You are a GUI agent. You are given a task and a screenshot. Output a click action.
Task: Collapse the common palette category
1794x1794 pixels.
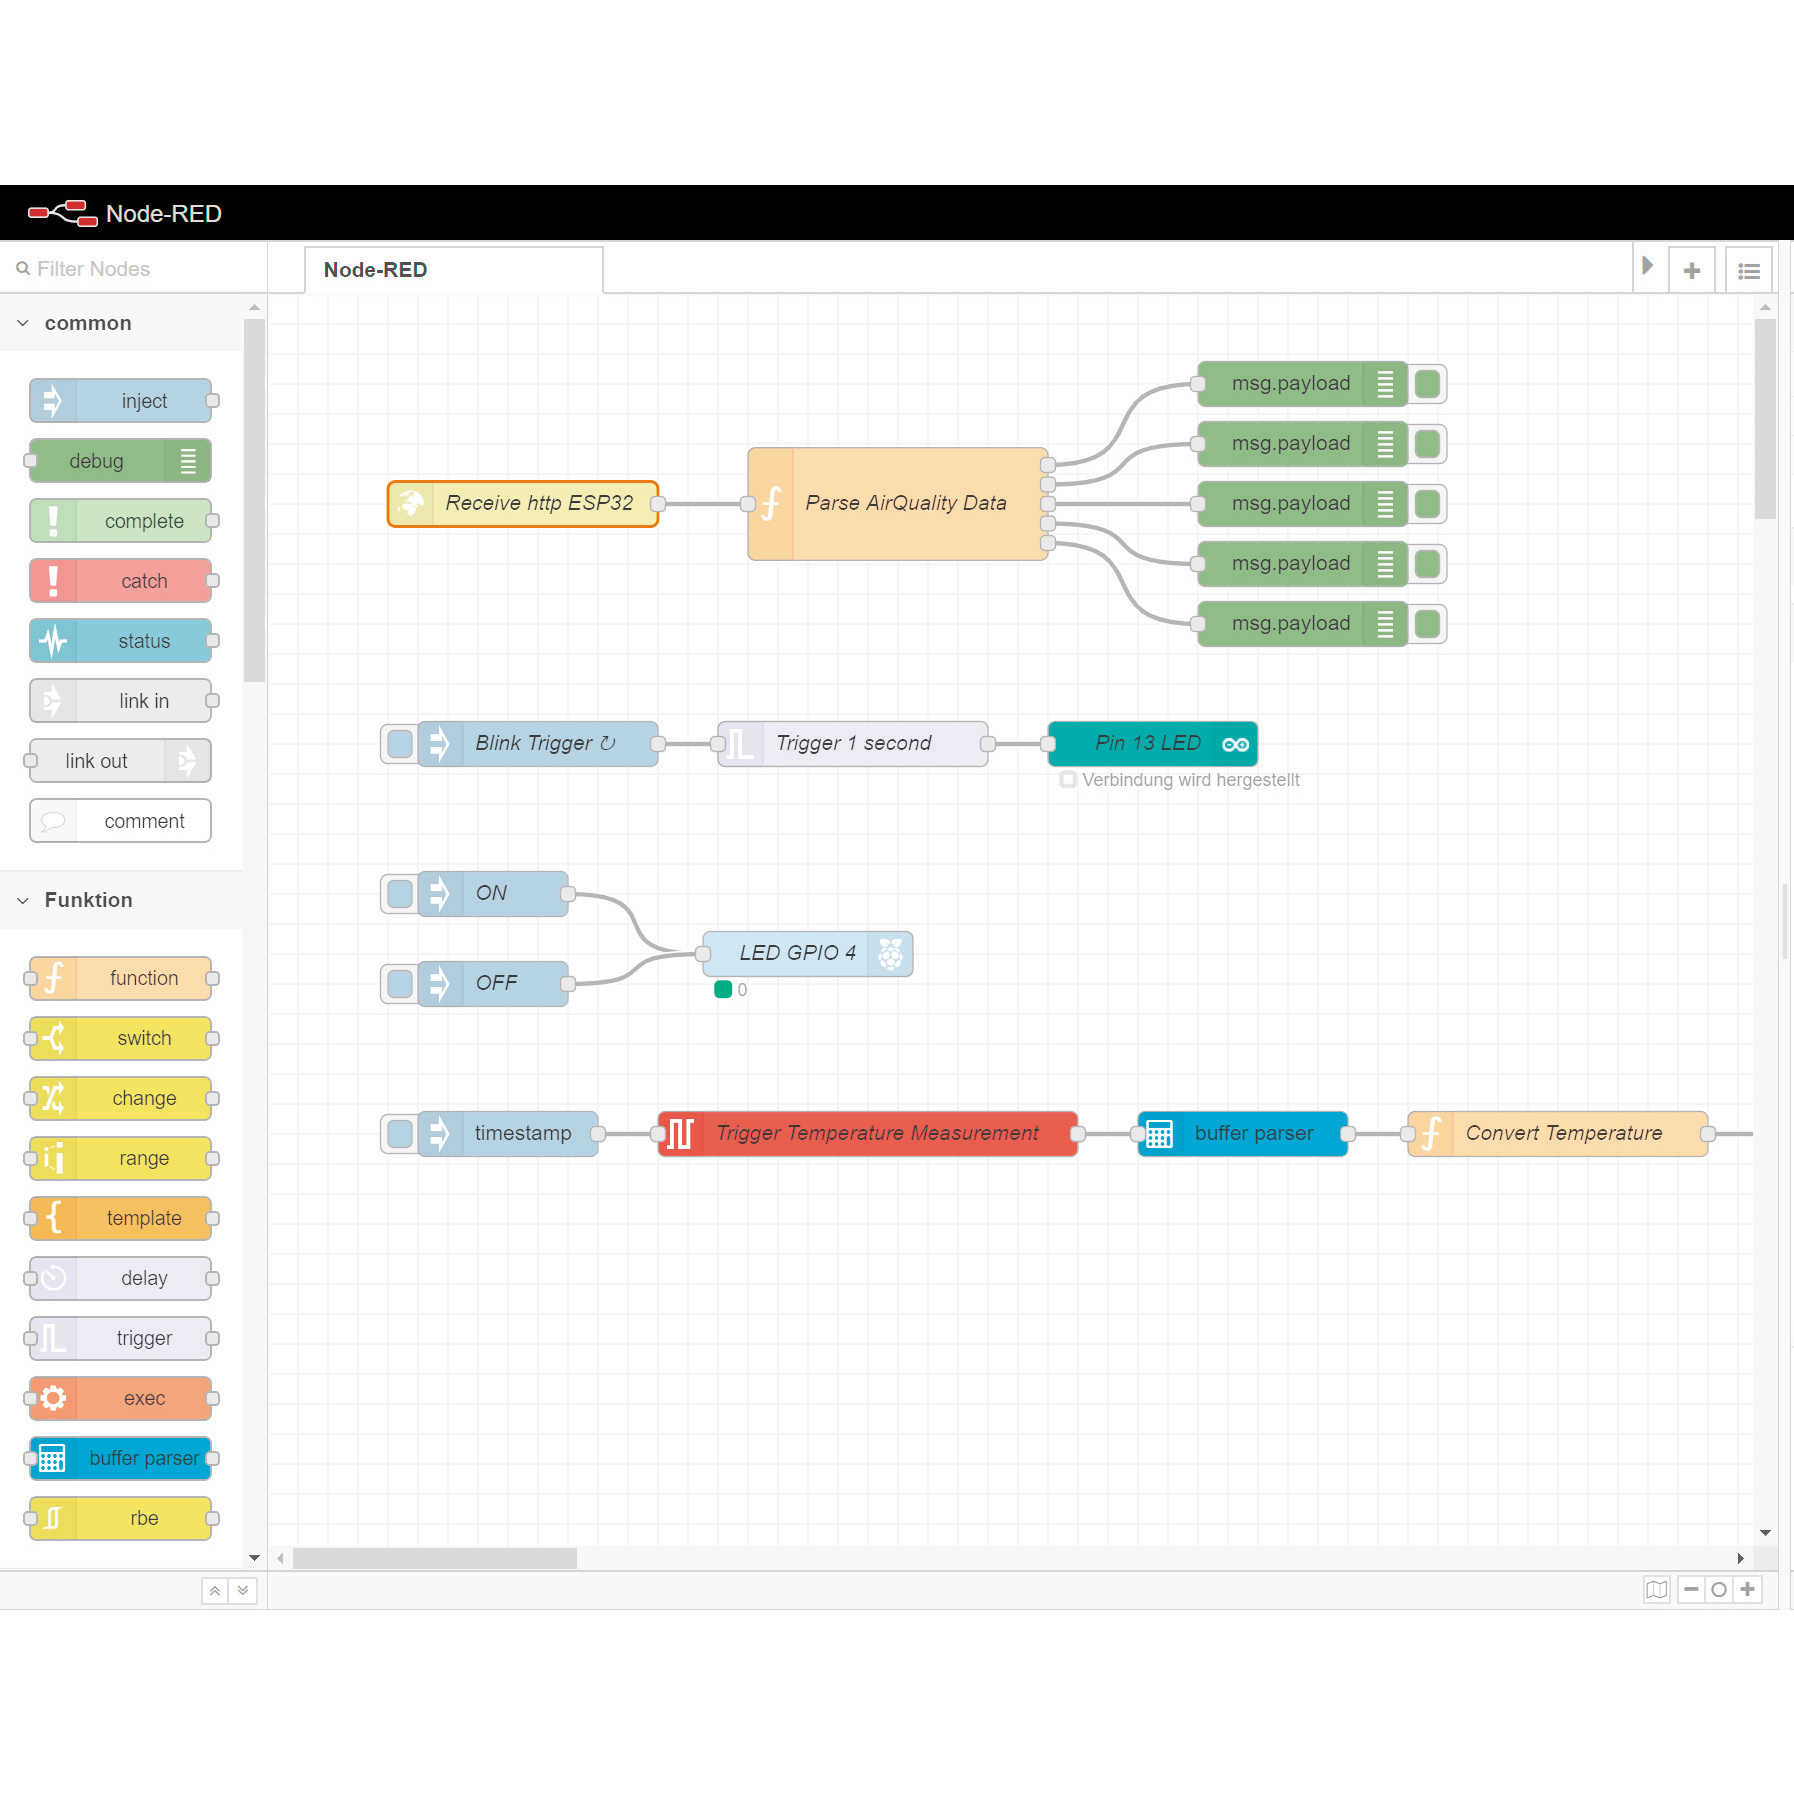(x=23, y=323)
